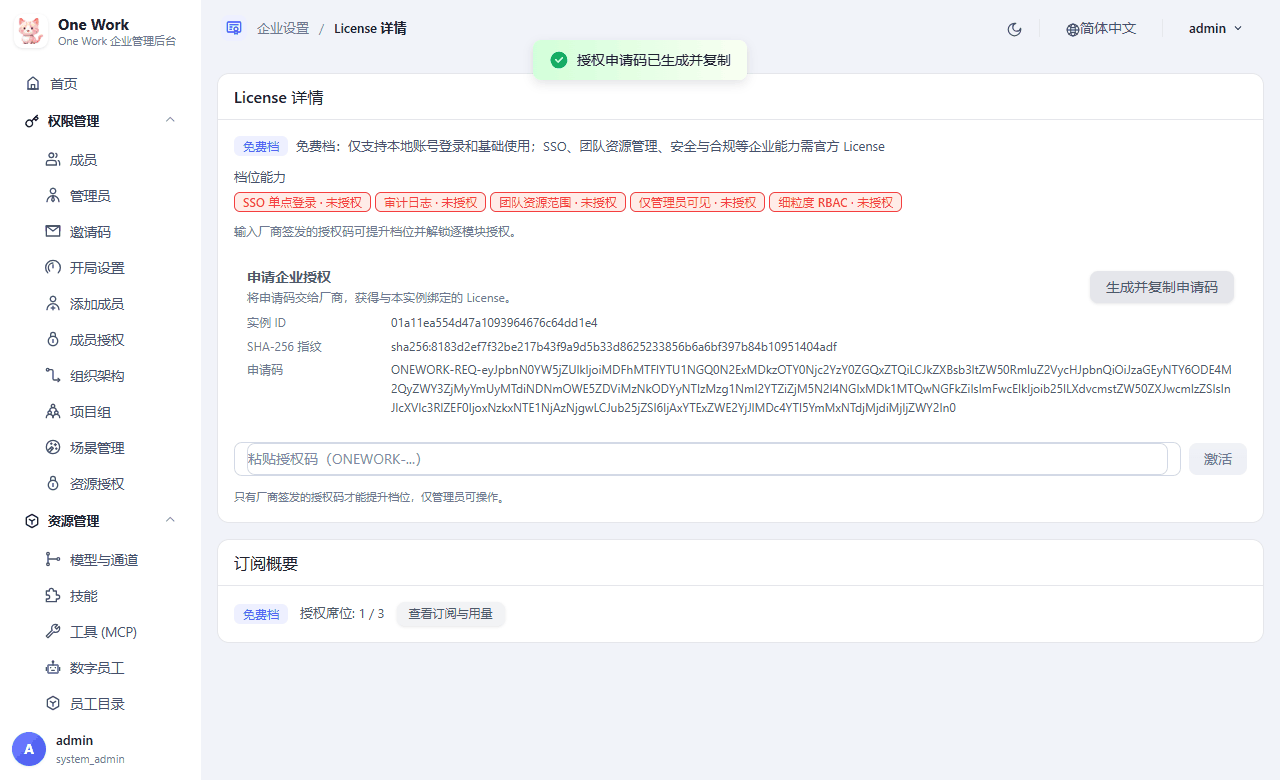This screenshot has height=780, width=1280.
Task: Click the 工具 (MCP) wrench icon
Action: pos(53,632)
